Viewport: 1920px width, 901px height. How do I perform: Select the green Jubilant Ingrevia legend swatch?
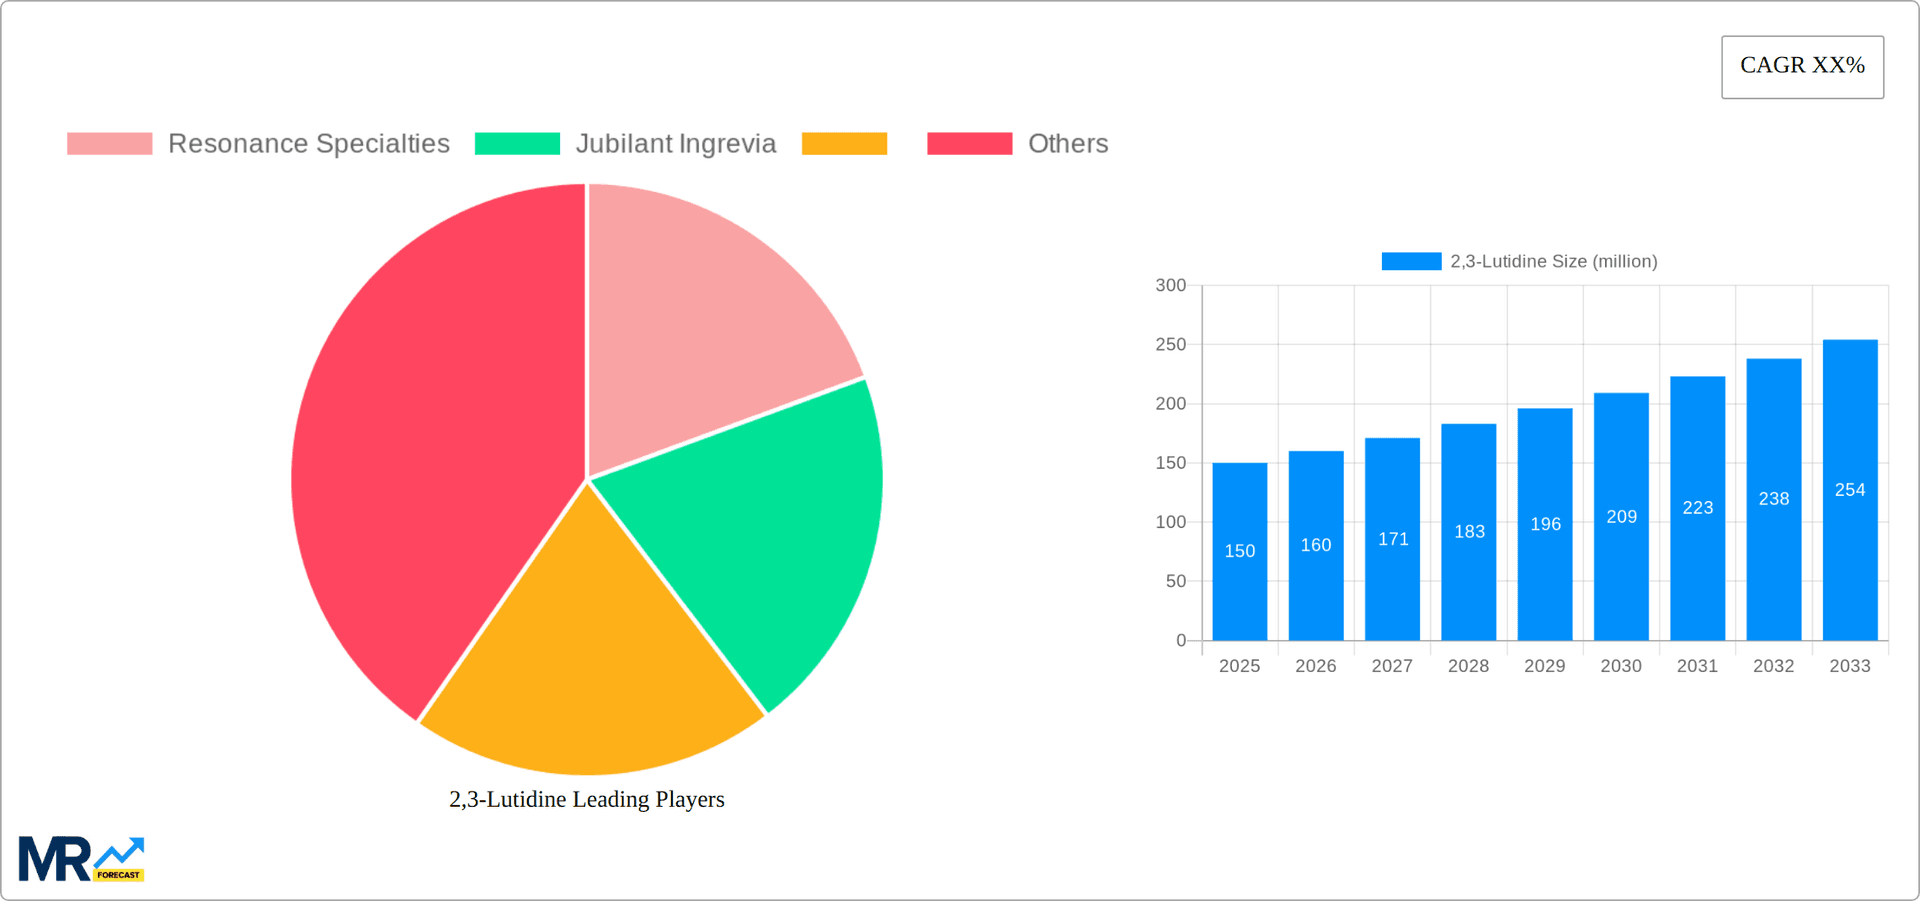516,143
